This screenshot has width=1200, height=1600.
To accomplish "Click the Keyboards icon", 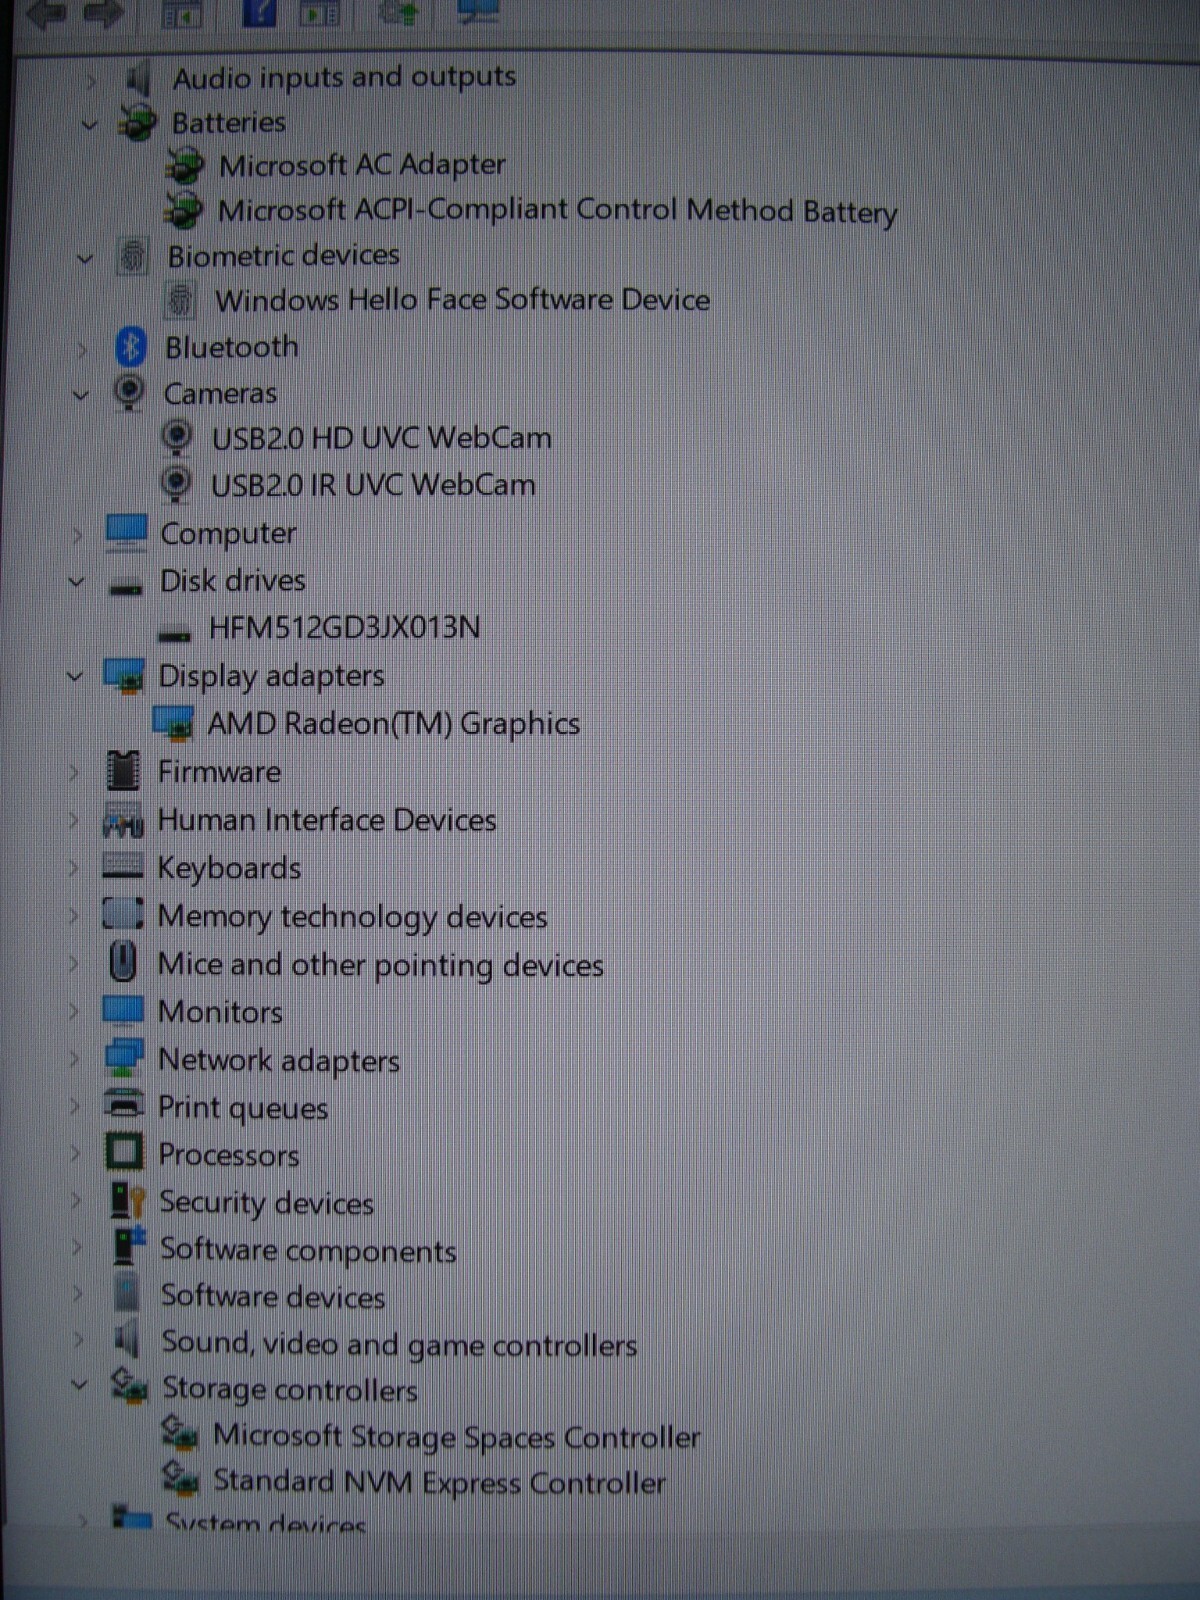I will 123,866.
